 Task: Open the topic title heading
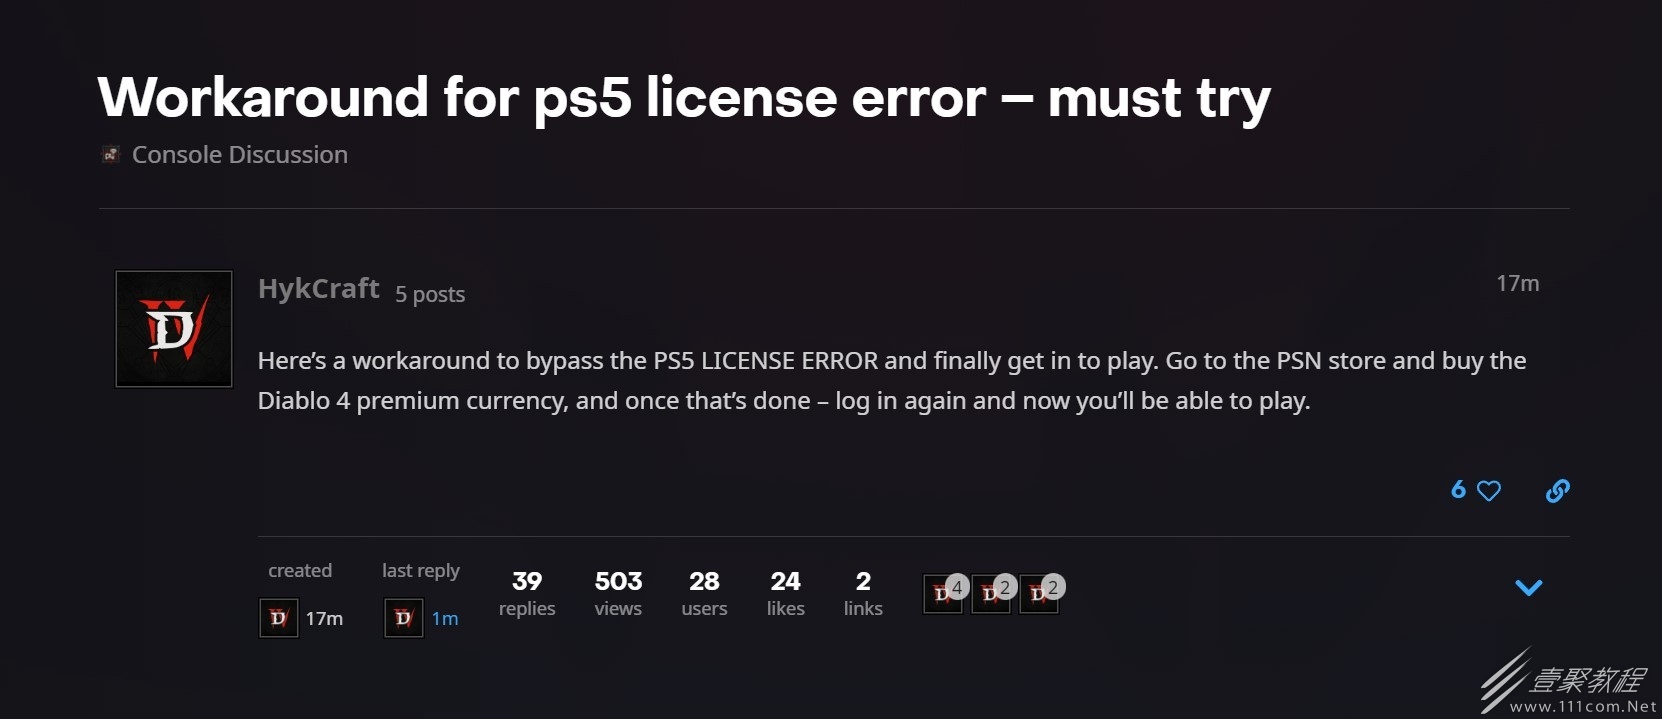[684, 98]
